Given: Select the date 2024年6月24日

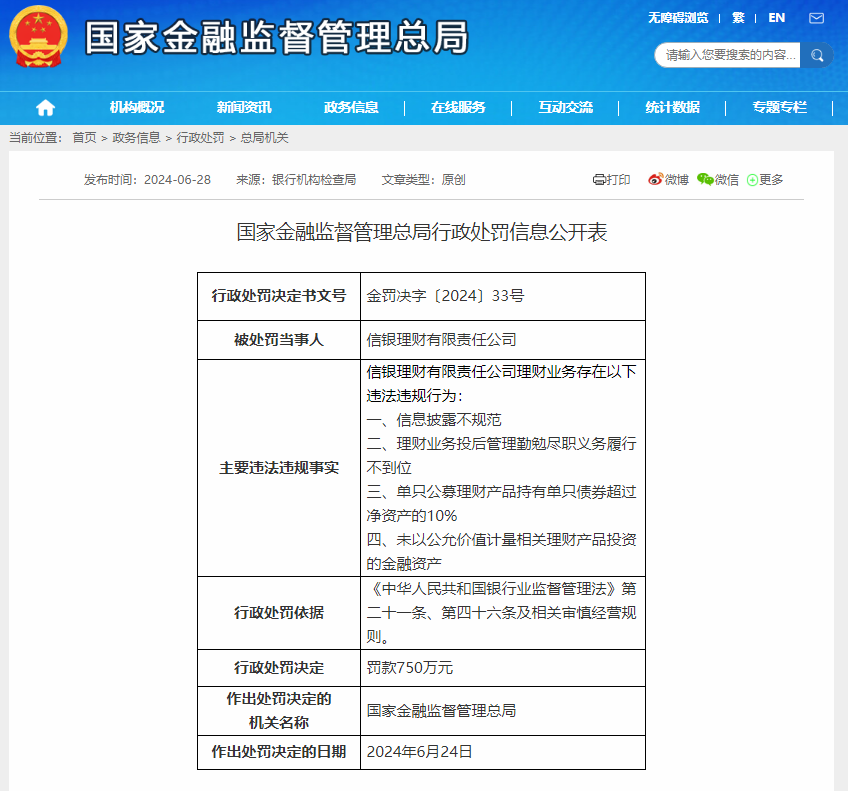Looking at the screenshot, I should click(x=419, y=752).
